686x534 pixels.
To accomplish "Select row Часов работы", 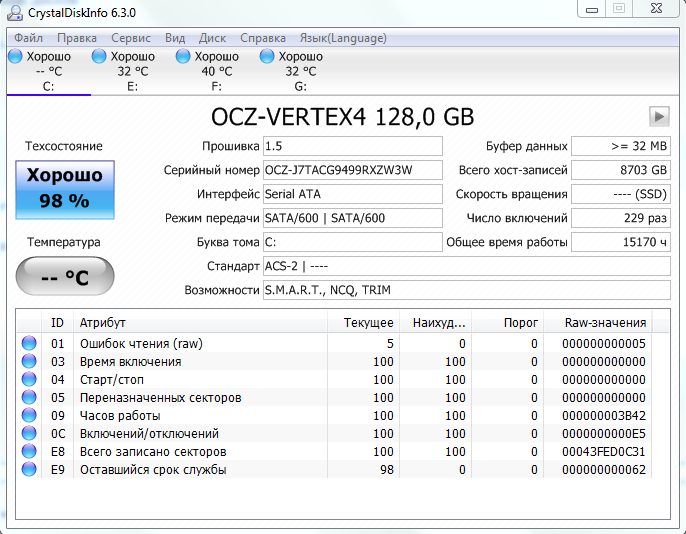I will [x=334, y=415].
